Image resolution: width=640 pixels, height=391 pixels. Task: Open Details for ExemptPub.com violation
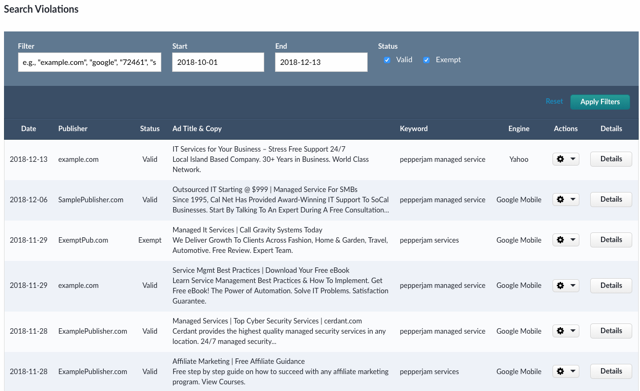tap(611, 240)
